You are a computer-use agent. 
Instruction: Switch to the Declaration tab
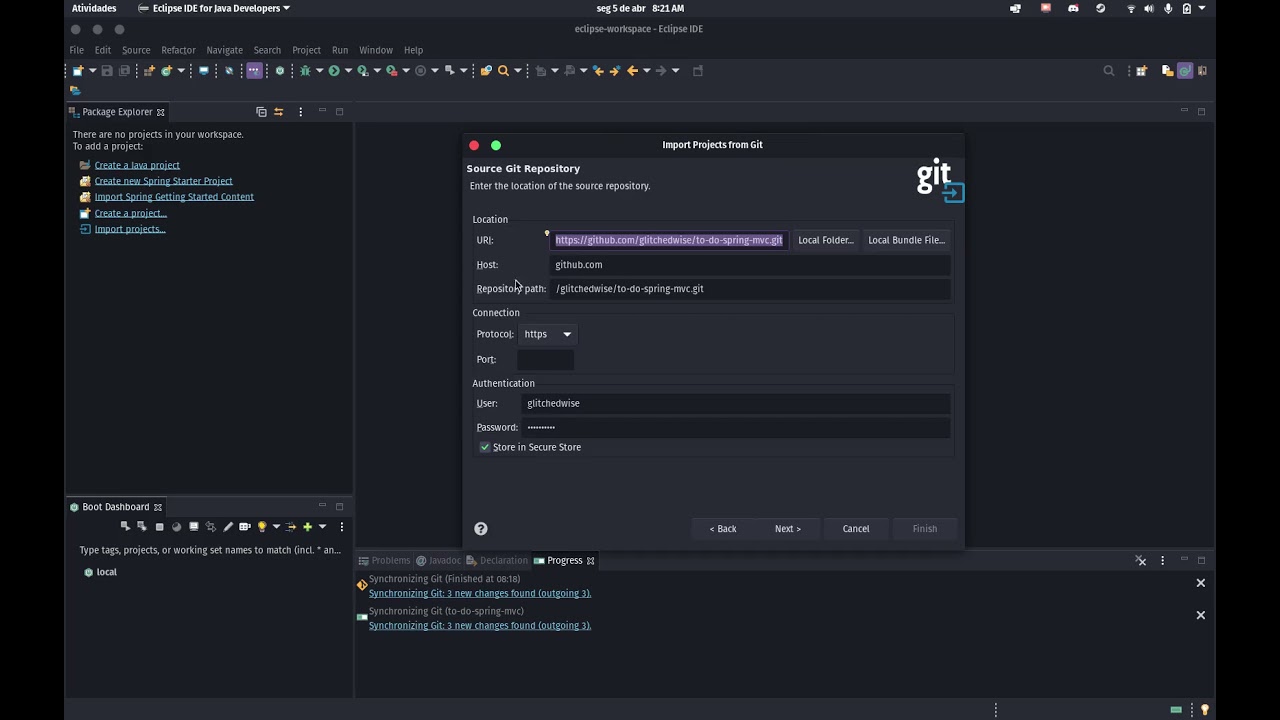click(x=497, y=560)
